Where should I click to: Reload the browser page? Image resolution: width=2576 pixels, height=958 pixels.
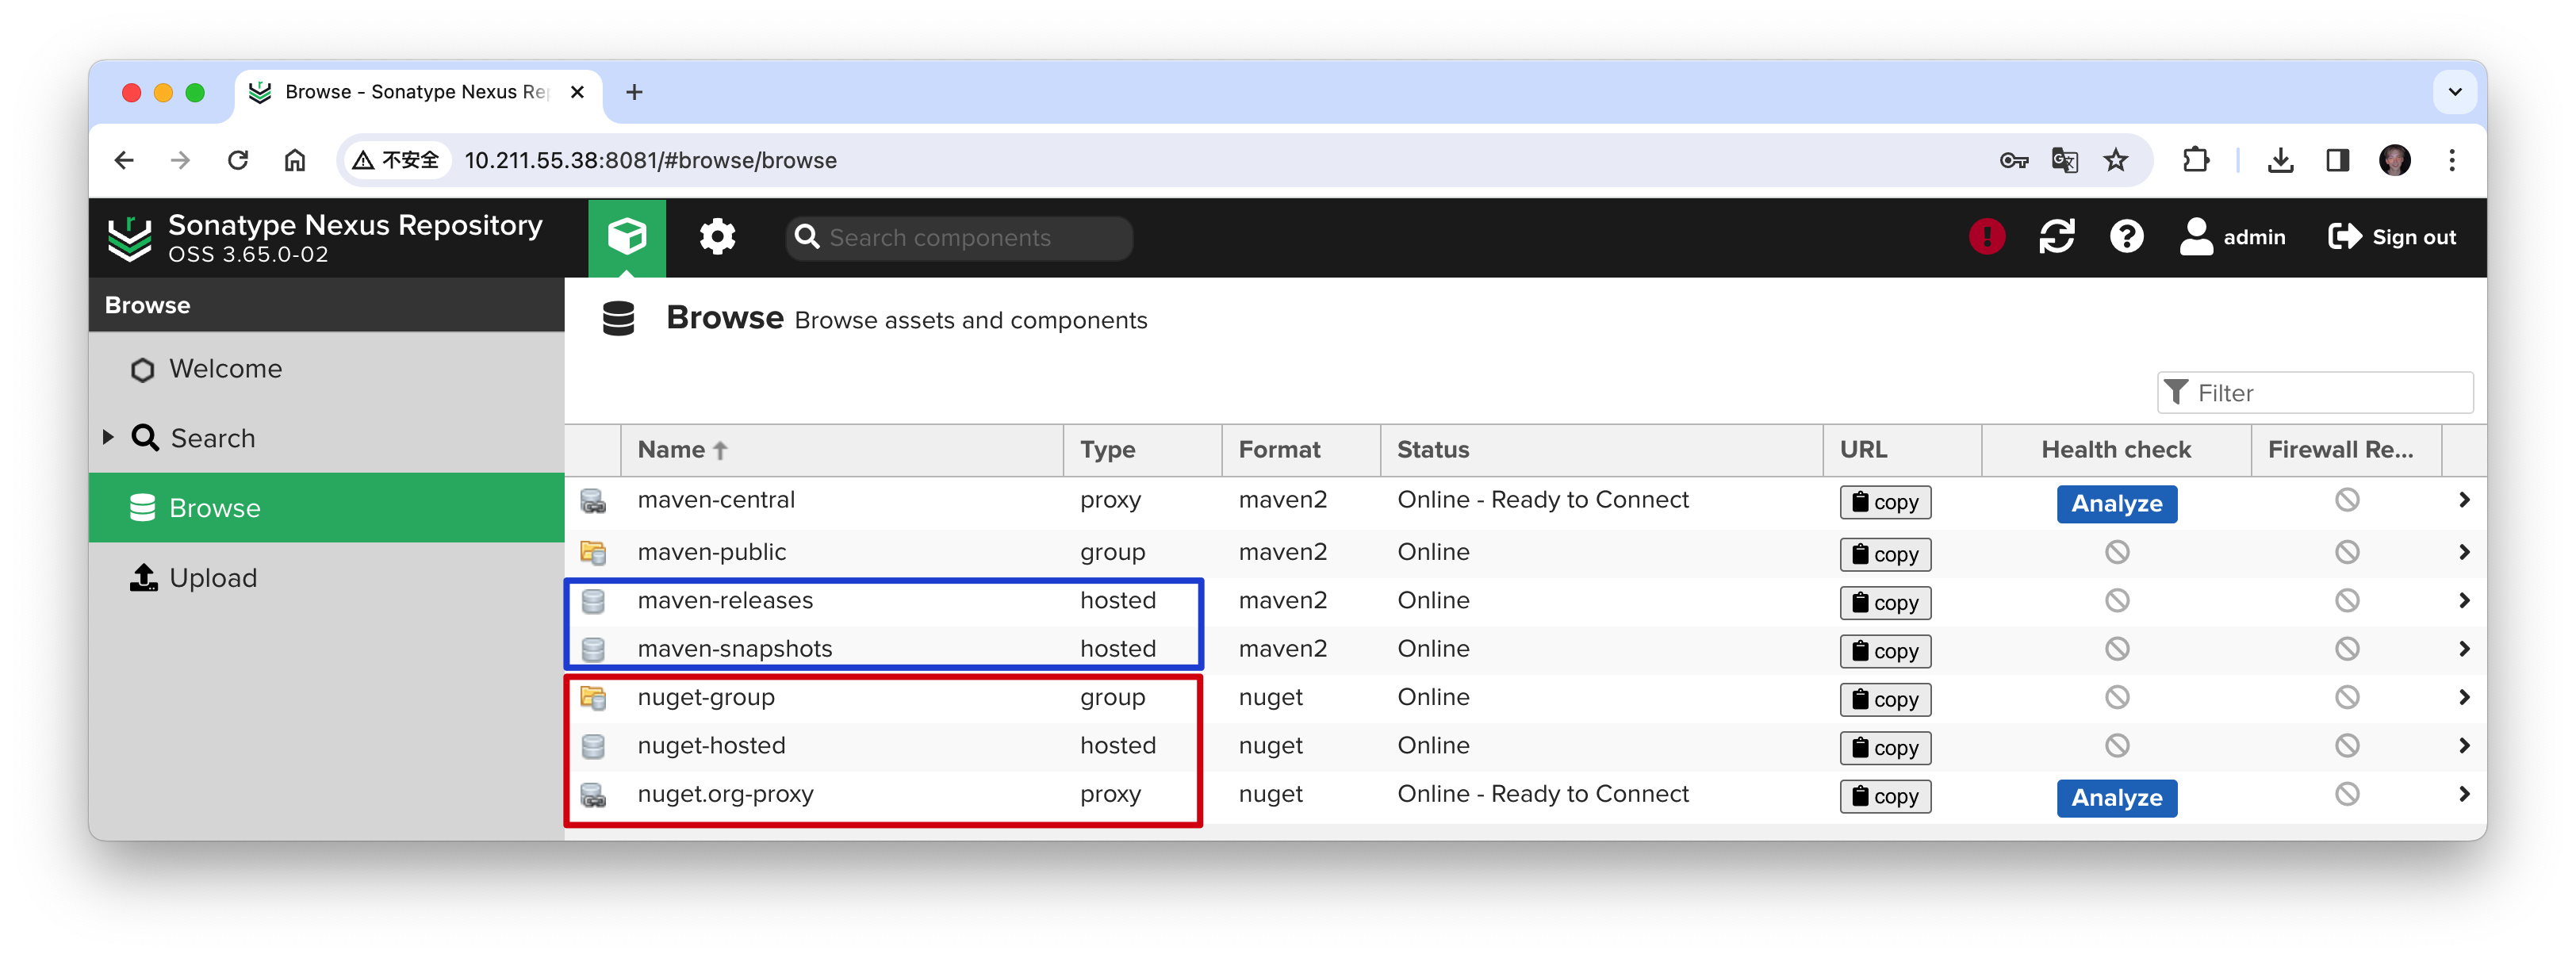[x=237, y=160]
